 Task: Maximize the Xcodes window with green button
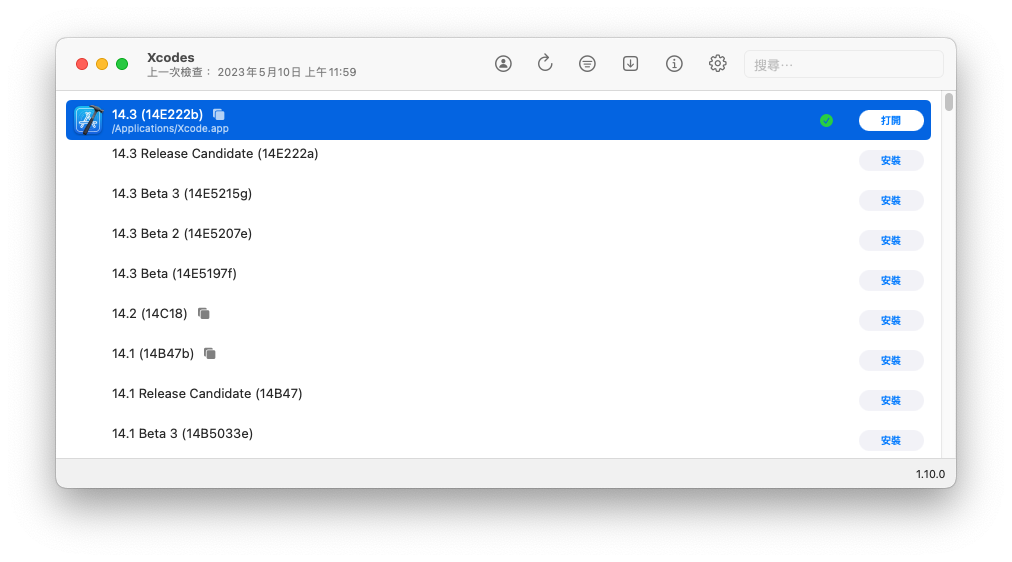point(122,64)
